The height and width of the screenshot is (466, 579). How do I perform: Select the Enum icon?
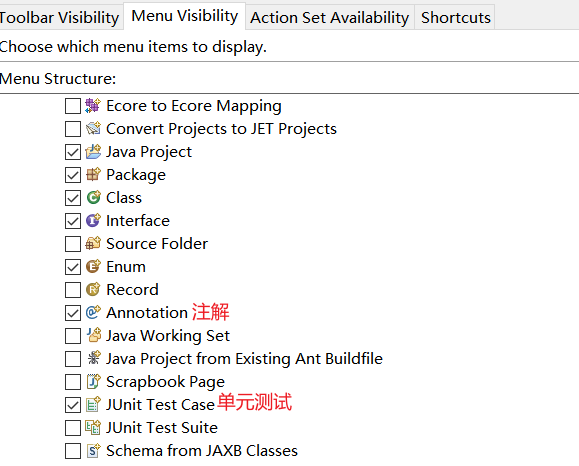[x=93, y=267]
